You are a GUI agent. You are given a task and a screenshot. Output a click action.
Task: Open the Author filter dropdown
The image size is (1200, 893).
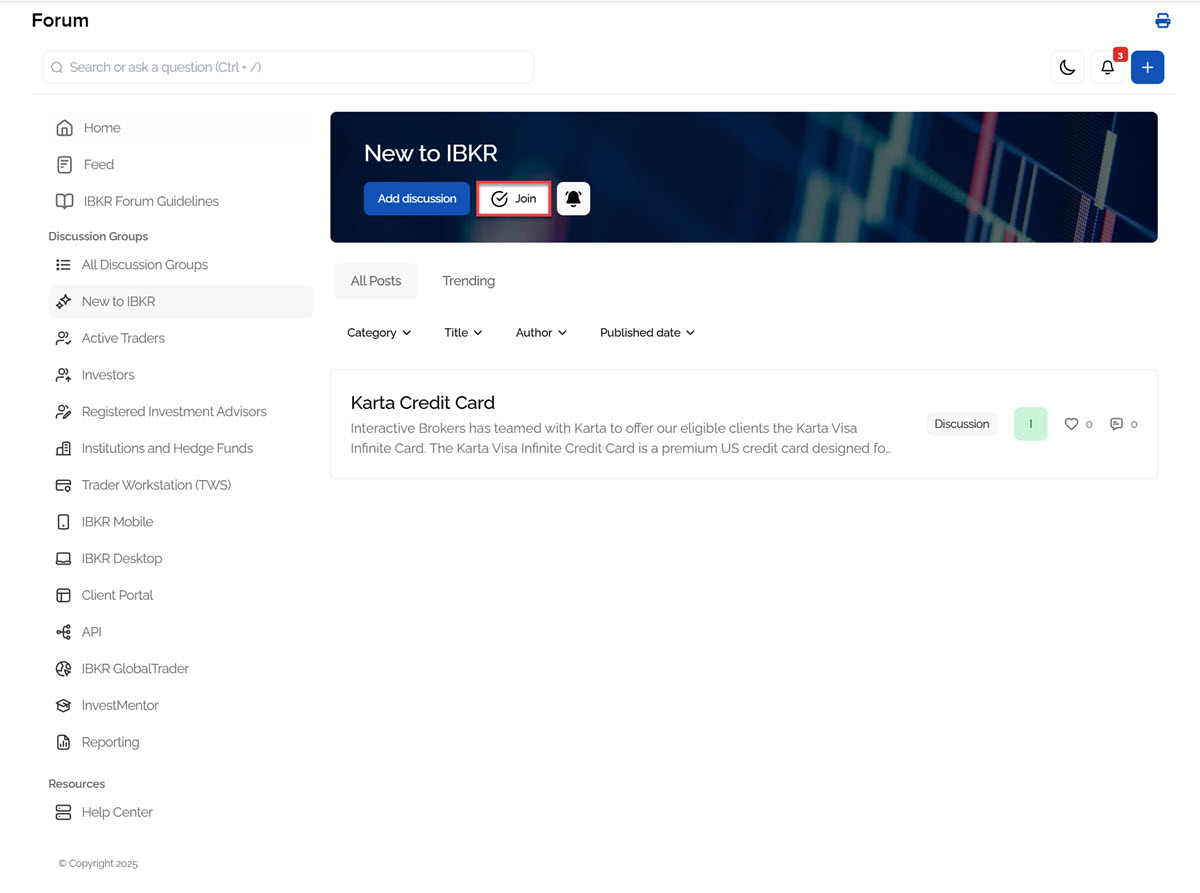coord(540,332)
